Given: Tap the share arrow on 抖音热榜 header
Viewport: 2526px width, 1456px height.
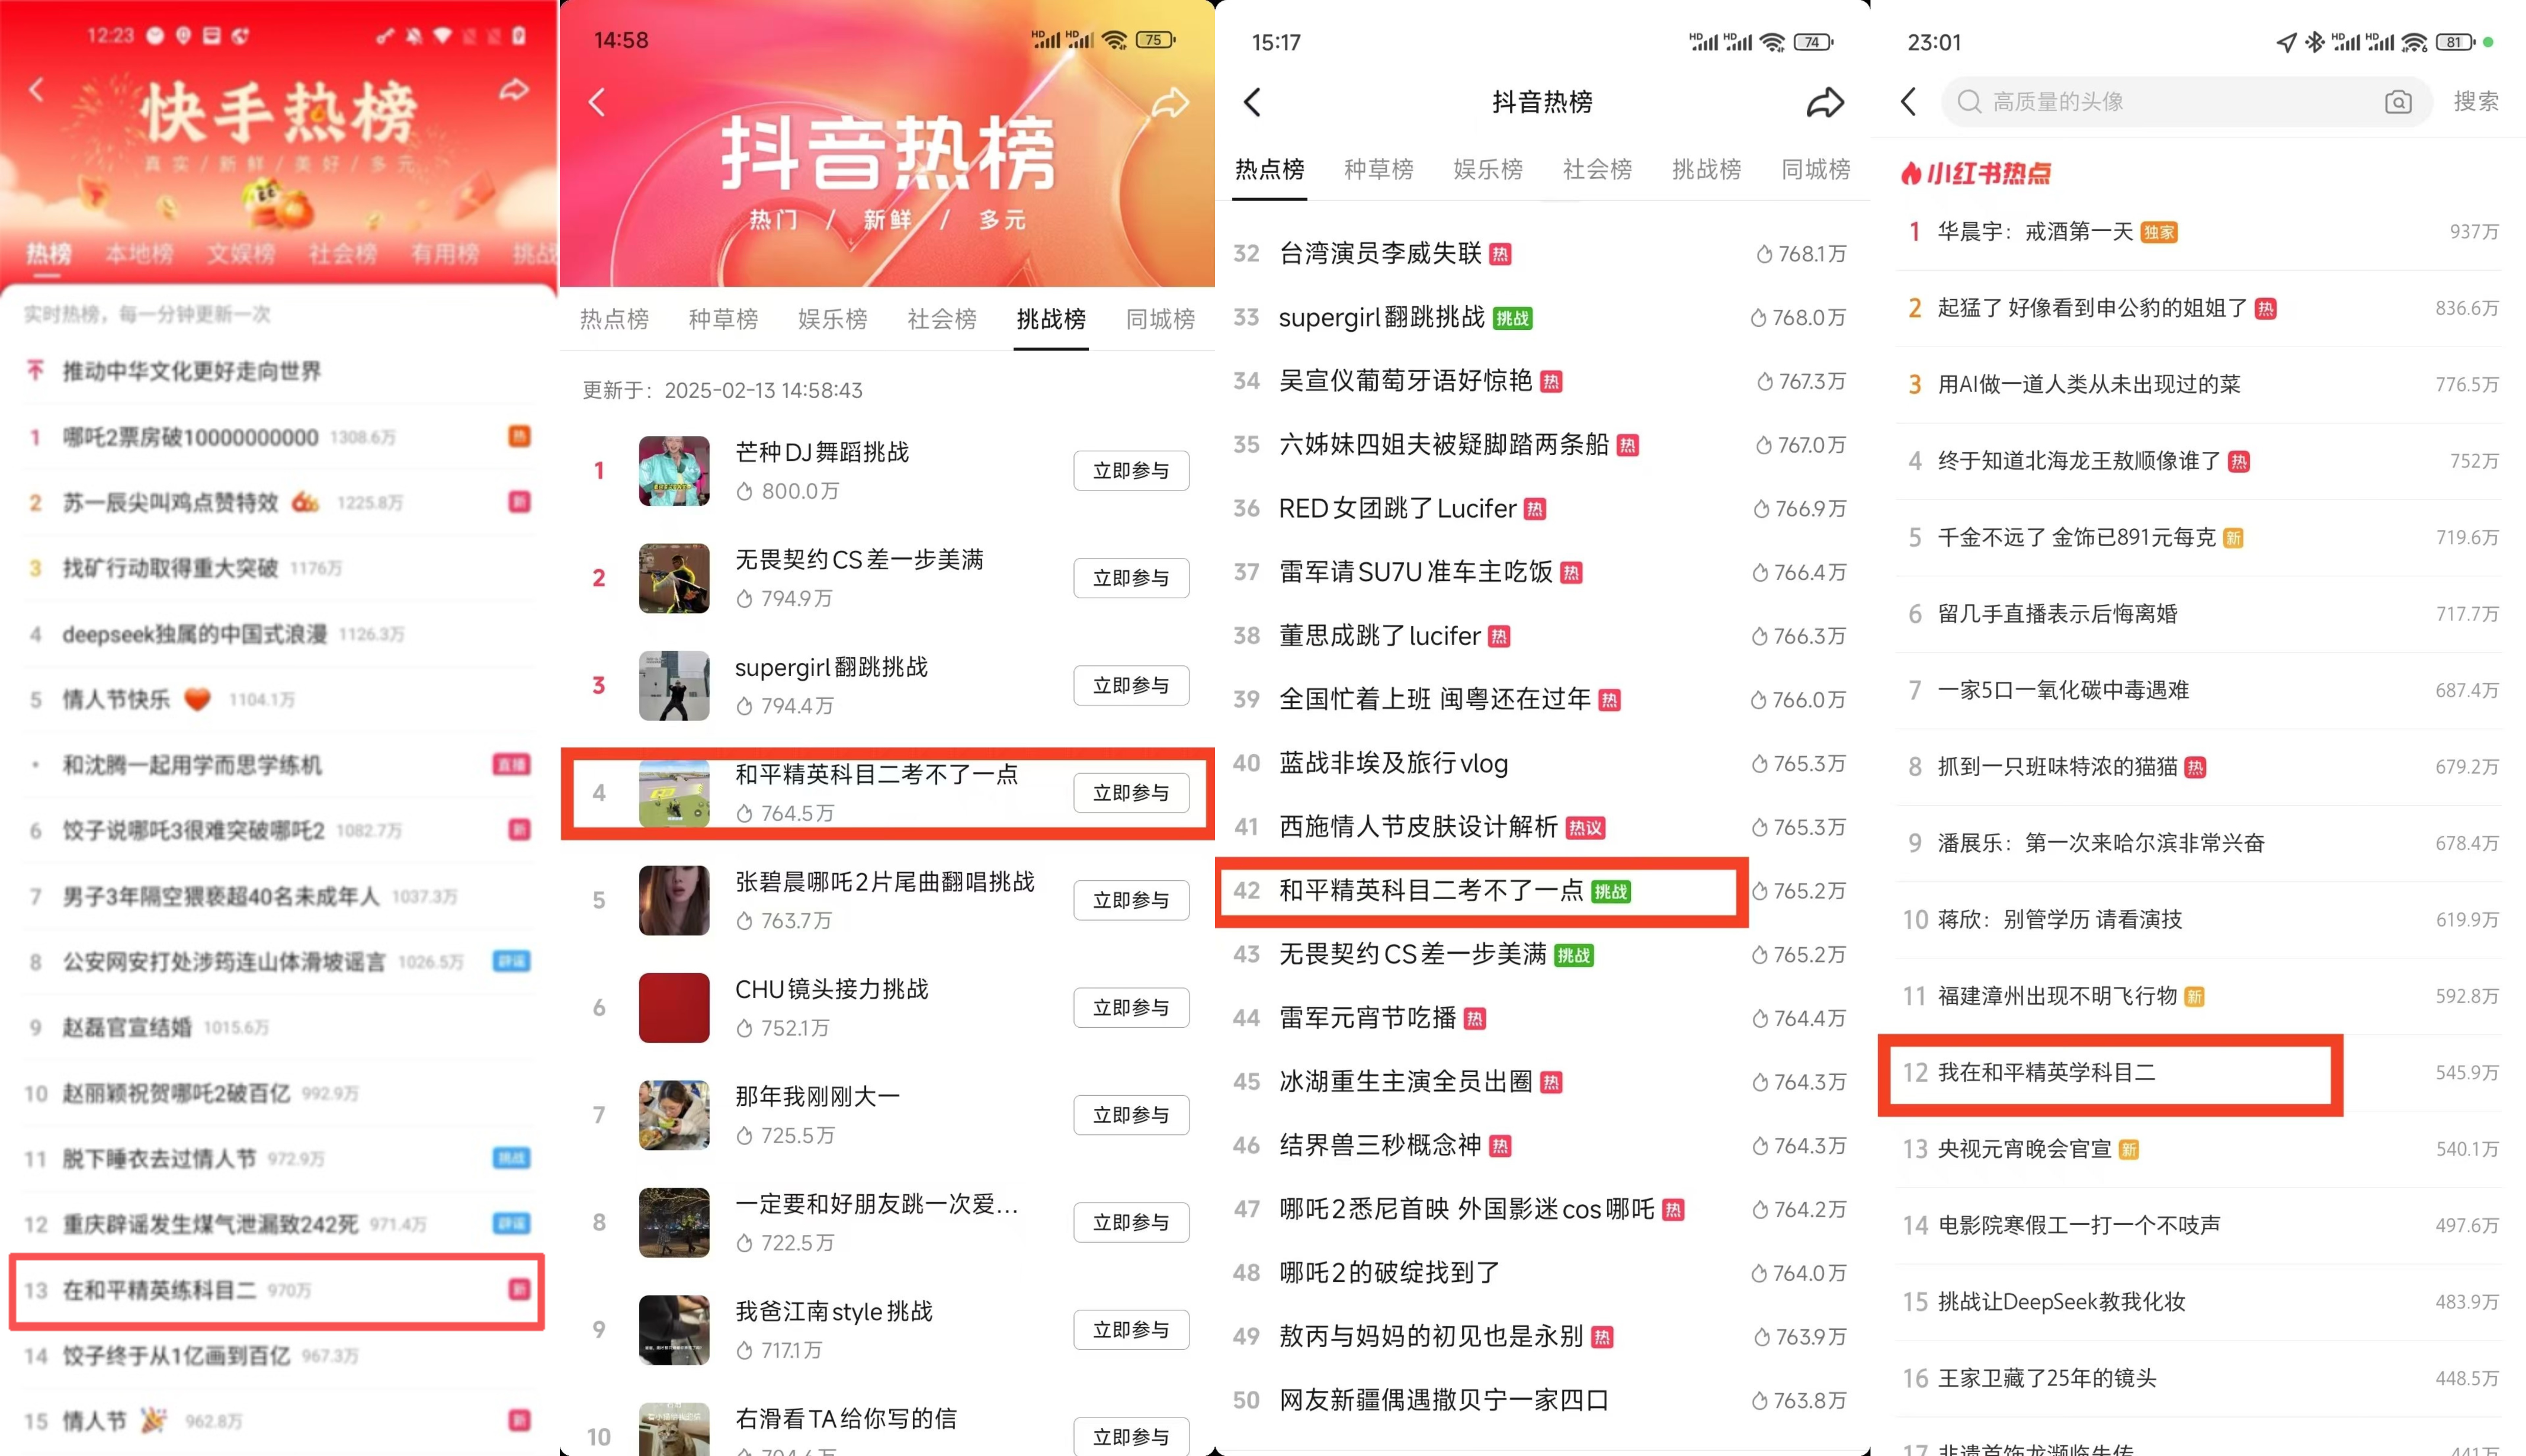Looking at the screenshot, I should (x=1824, y=102).
